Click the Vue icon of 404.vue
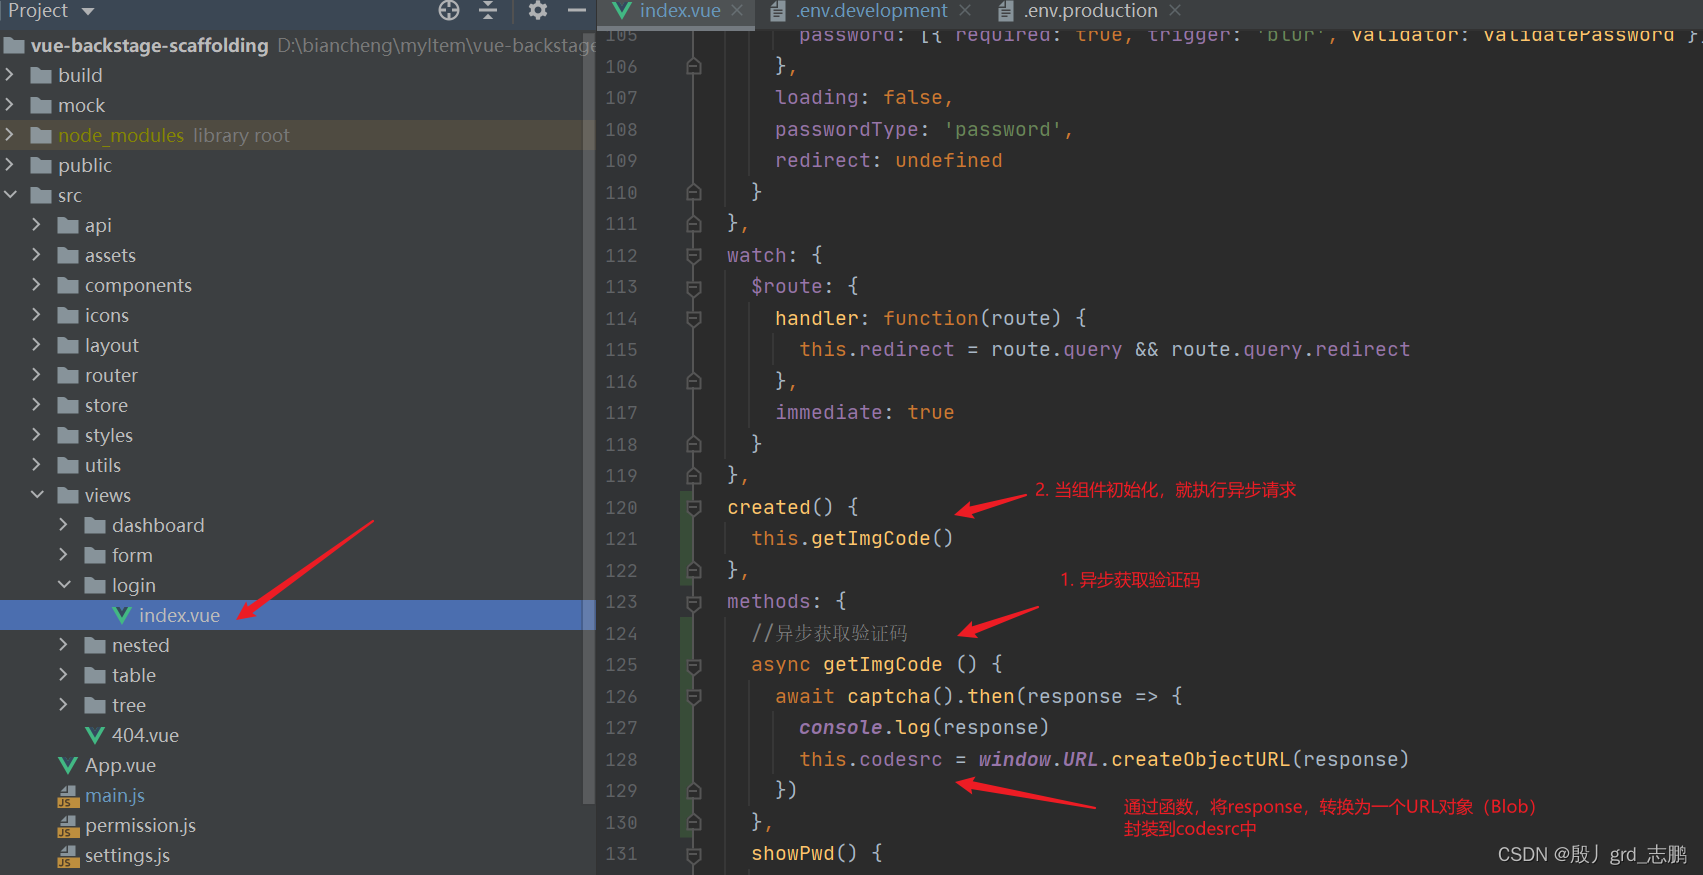 (95, 735)
